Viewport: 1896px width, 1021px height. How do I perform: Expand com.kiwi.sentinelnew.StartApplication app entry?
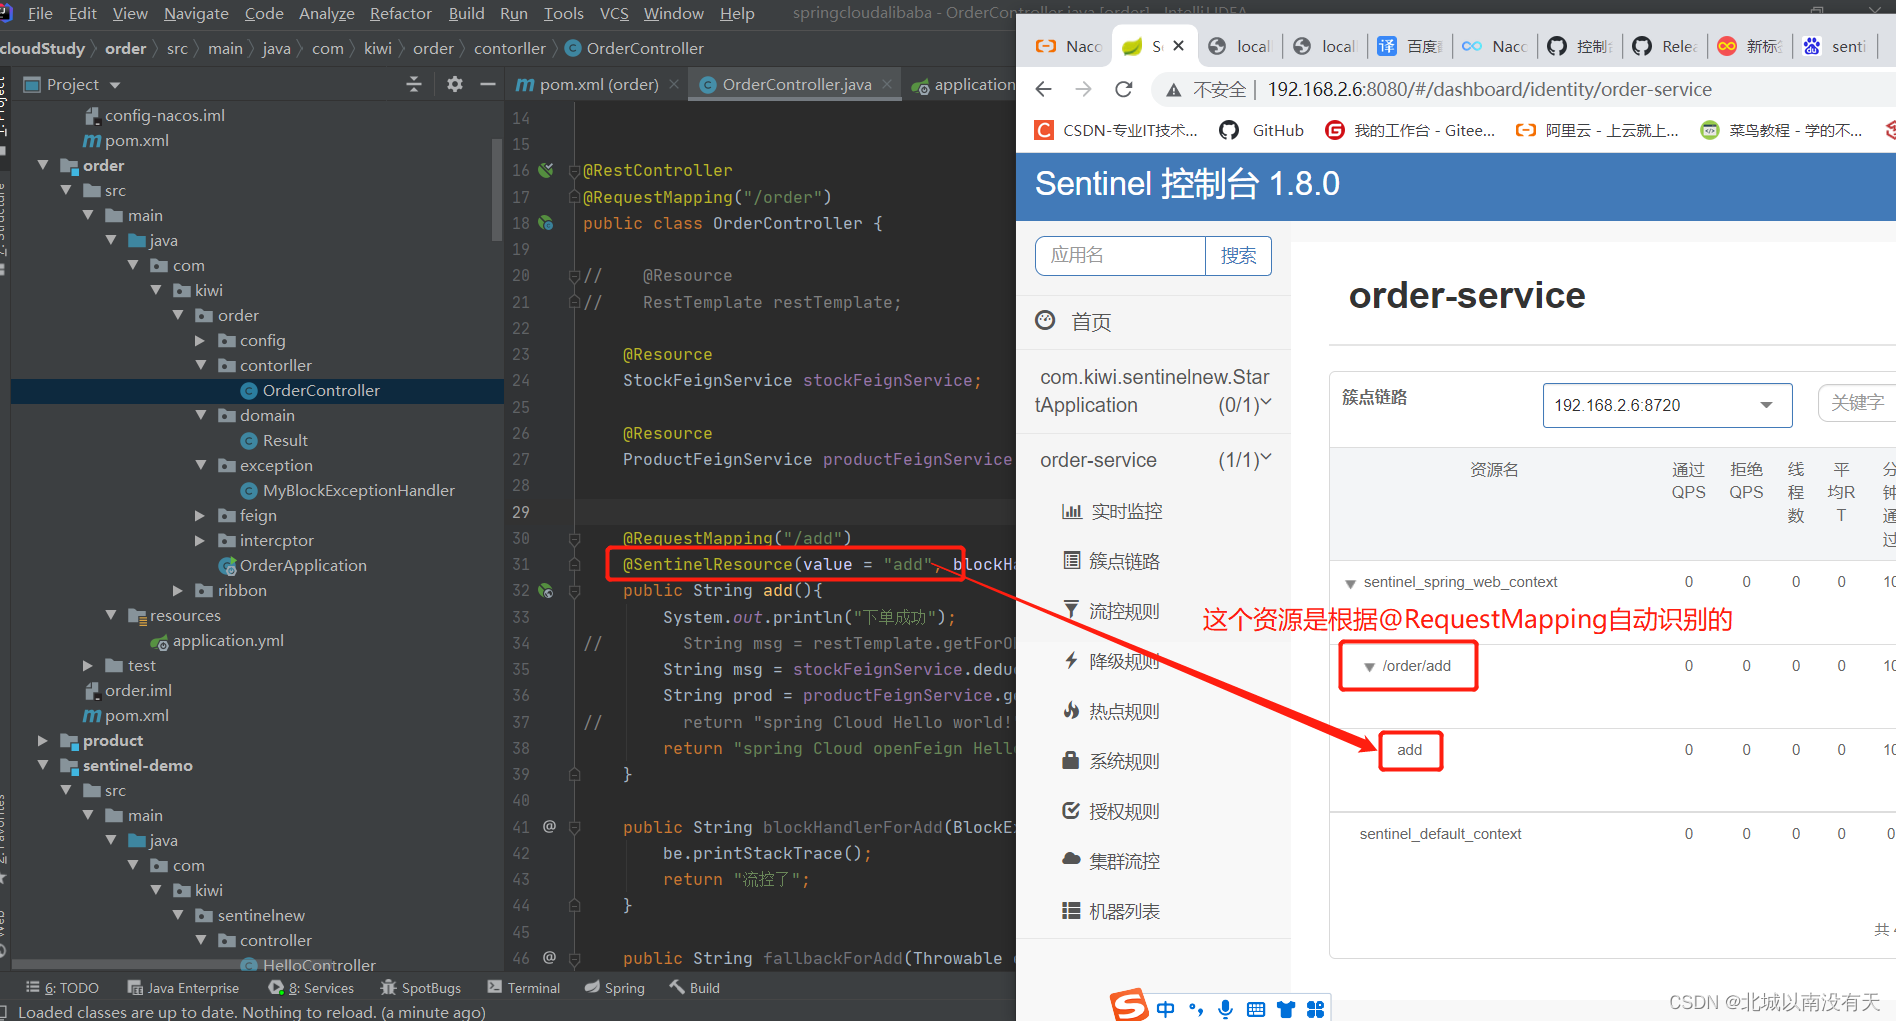click(1153, 391)
